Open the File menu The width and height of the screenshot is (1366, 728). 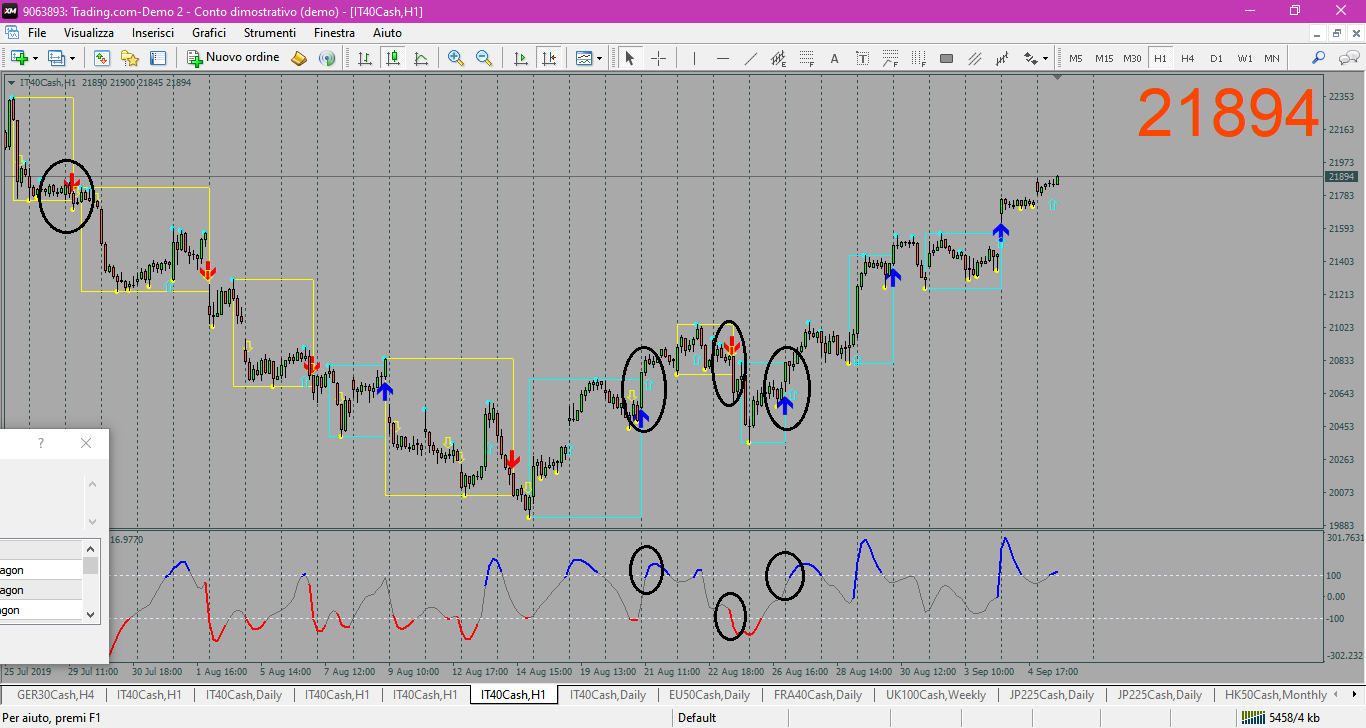[x=37, y=33]
